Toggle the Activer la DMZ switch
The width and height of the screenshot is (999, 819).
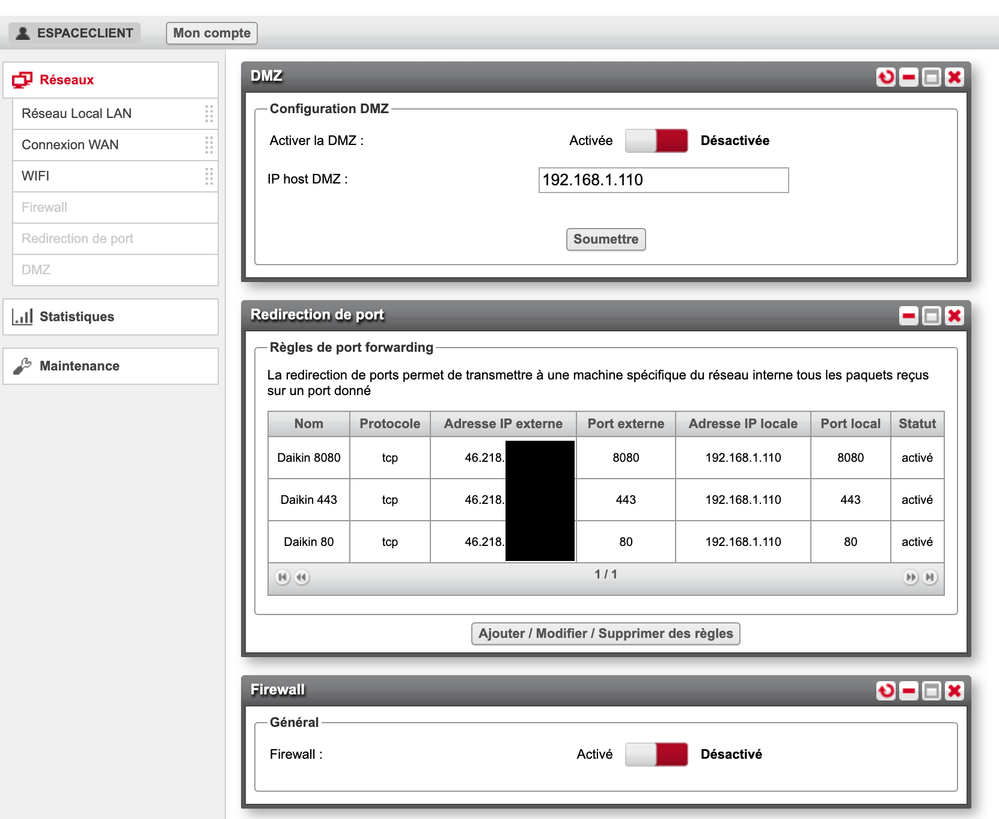pos(657,141)
